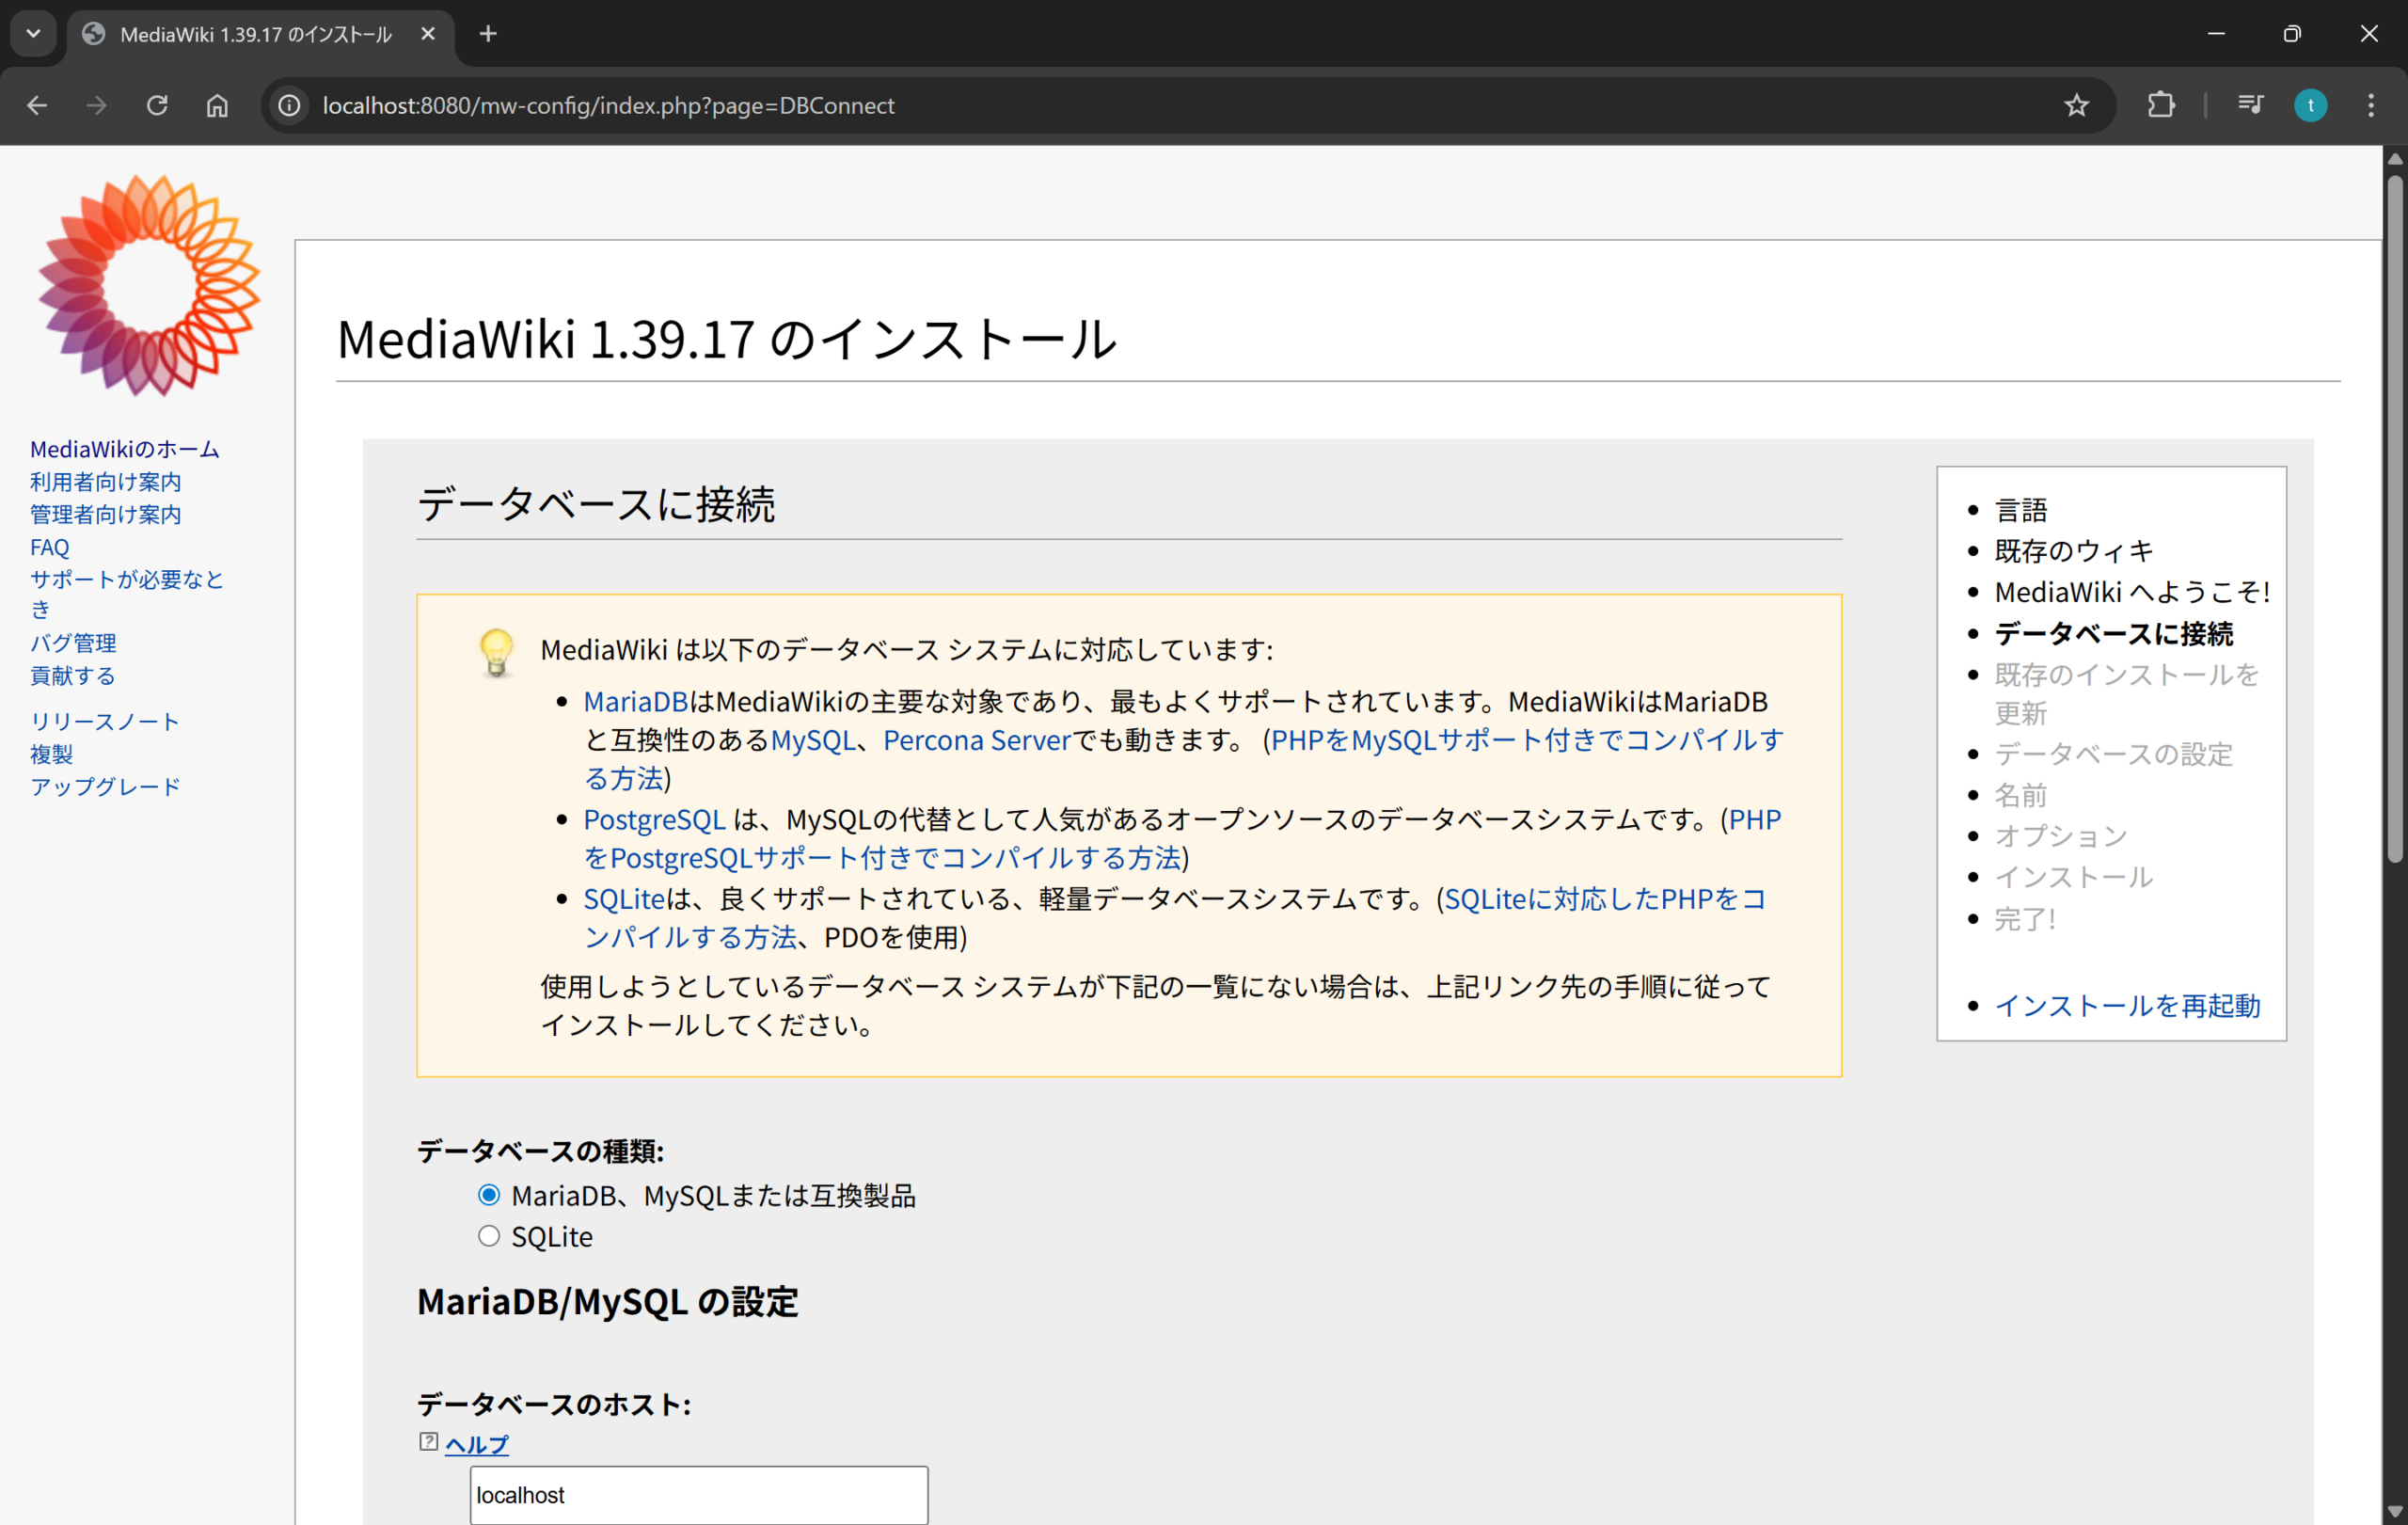This screenshot has width=2408, height=1525.
Task: Click the browser back arrow icon
Action: click(37, 105)
